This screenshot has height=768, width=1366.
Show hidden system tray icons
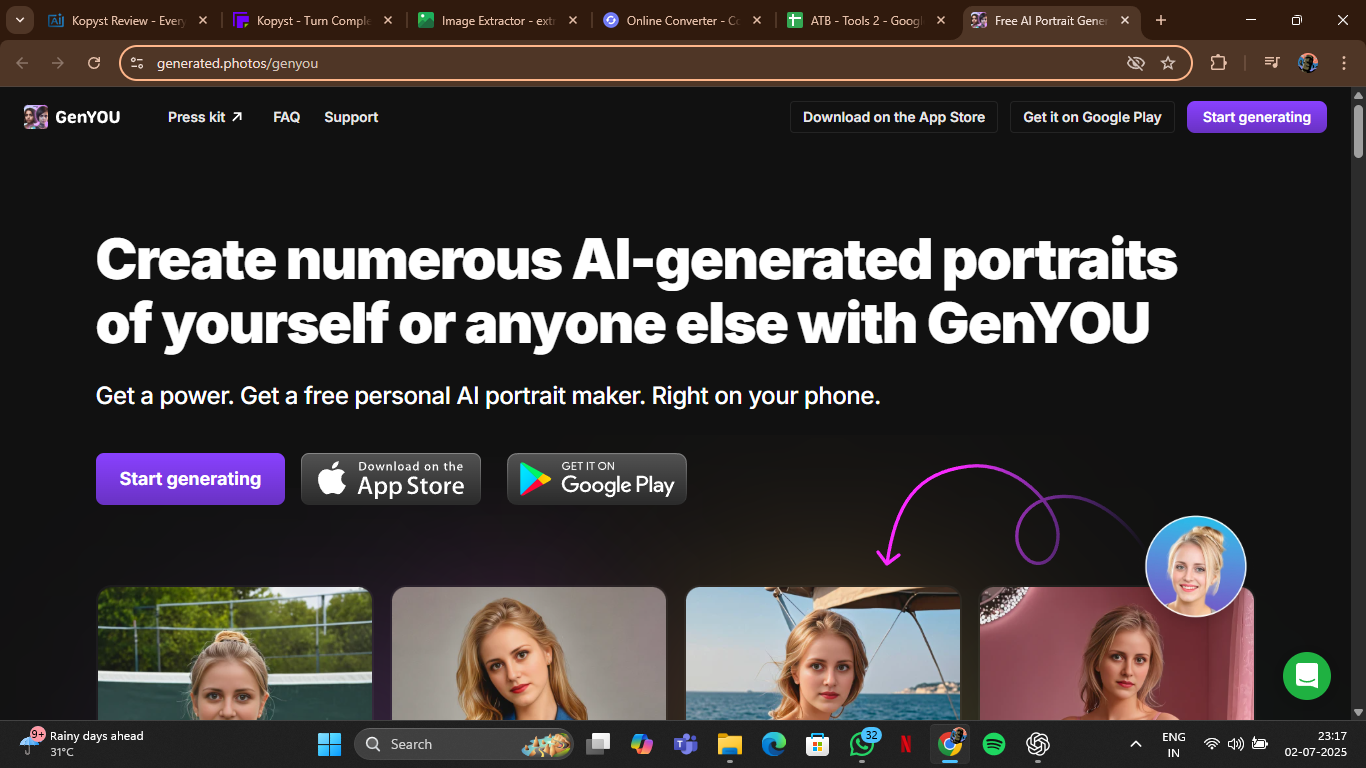point(1136,744)
